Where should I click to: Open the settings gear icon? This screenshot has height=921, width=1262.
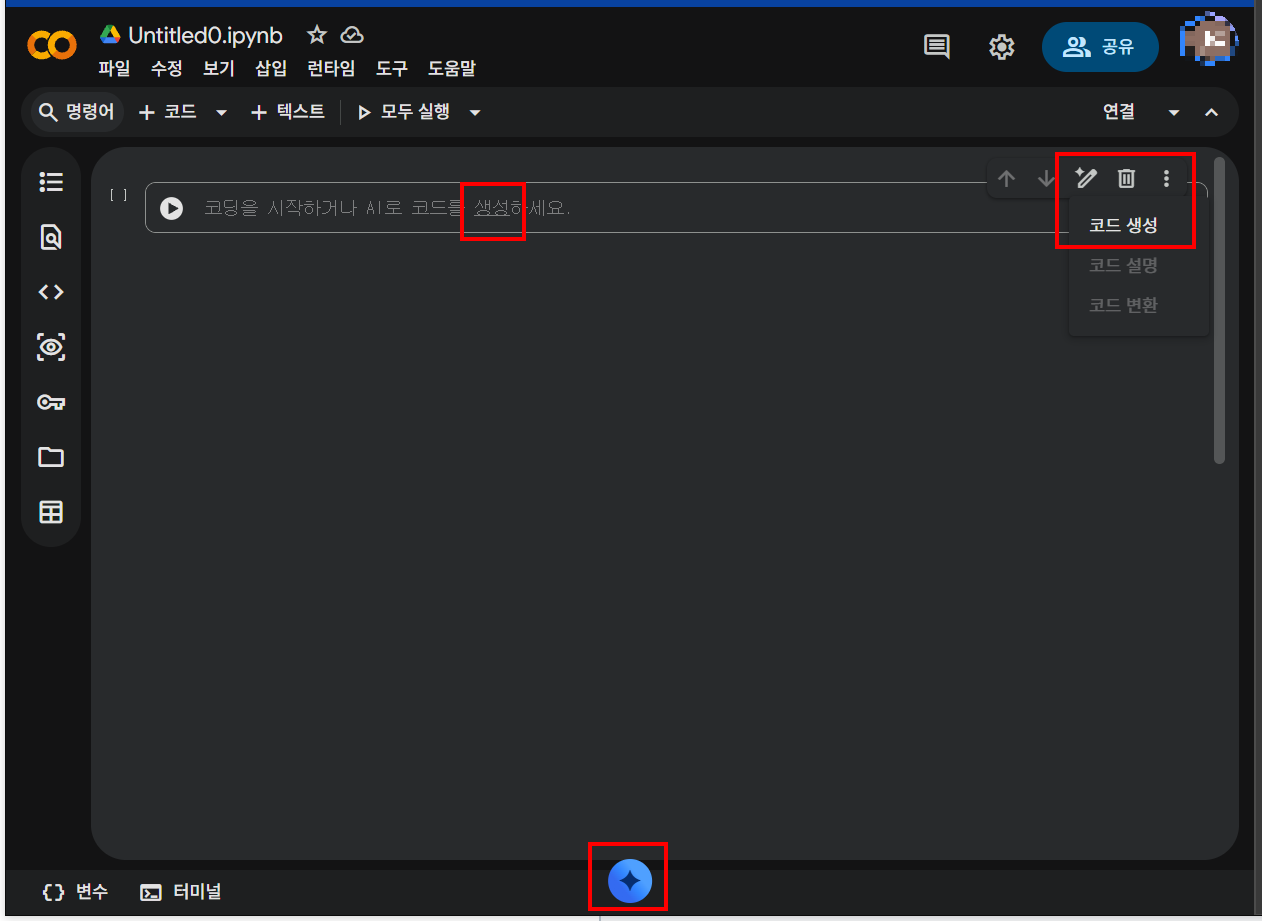tap(1001, 47)
